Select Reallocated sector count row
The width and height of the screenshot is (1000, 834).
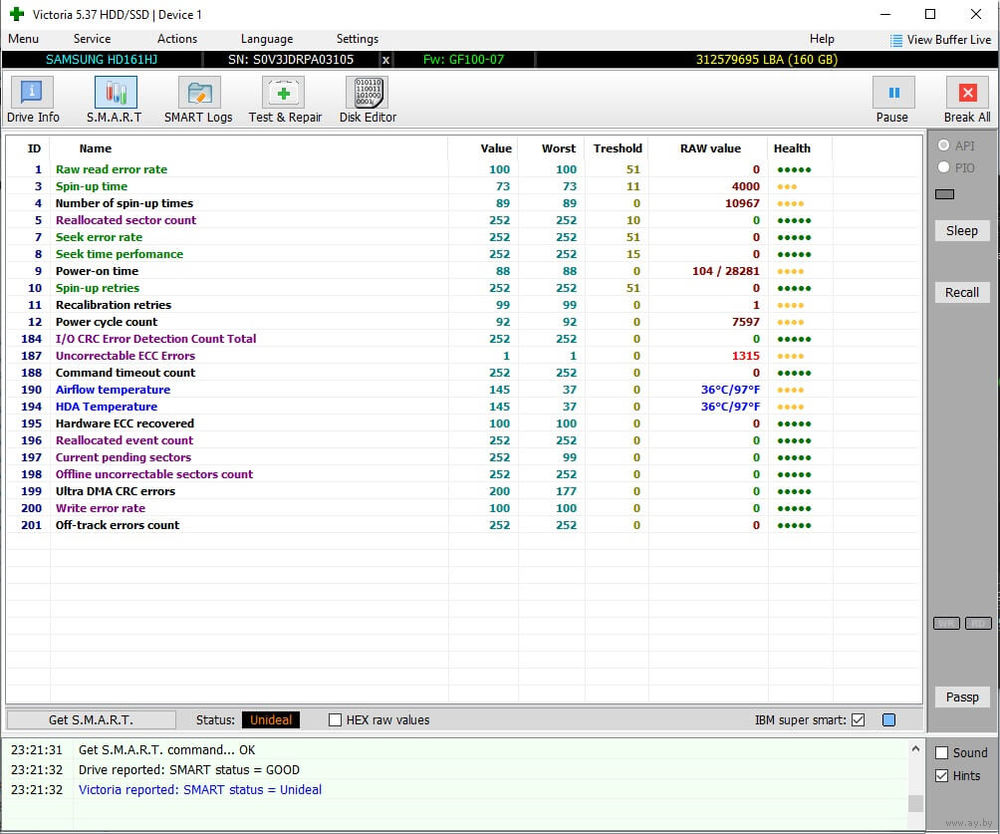click(x=464, y=220)
